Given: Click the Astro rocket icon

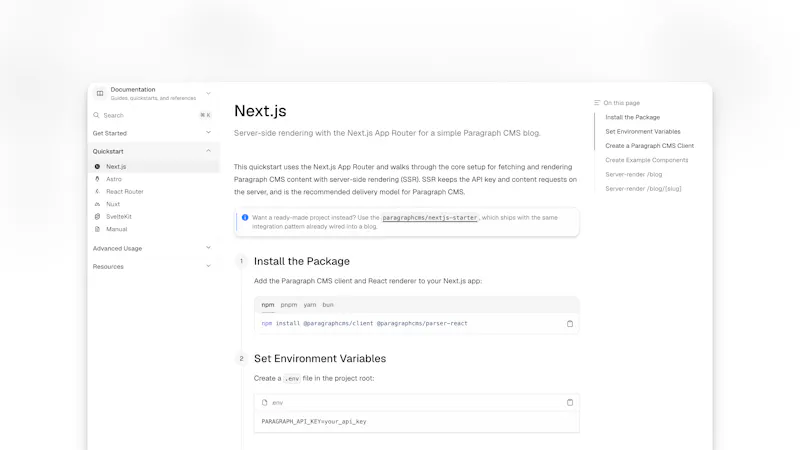Looking at the screenshot, I should tap(97, 179).
